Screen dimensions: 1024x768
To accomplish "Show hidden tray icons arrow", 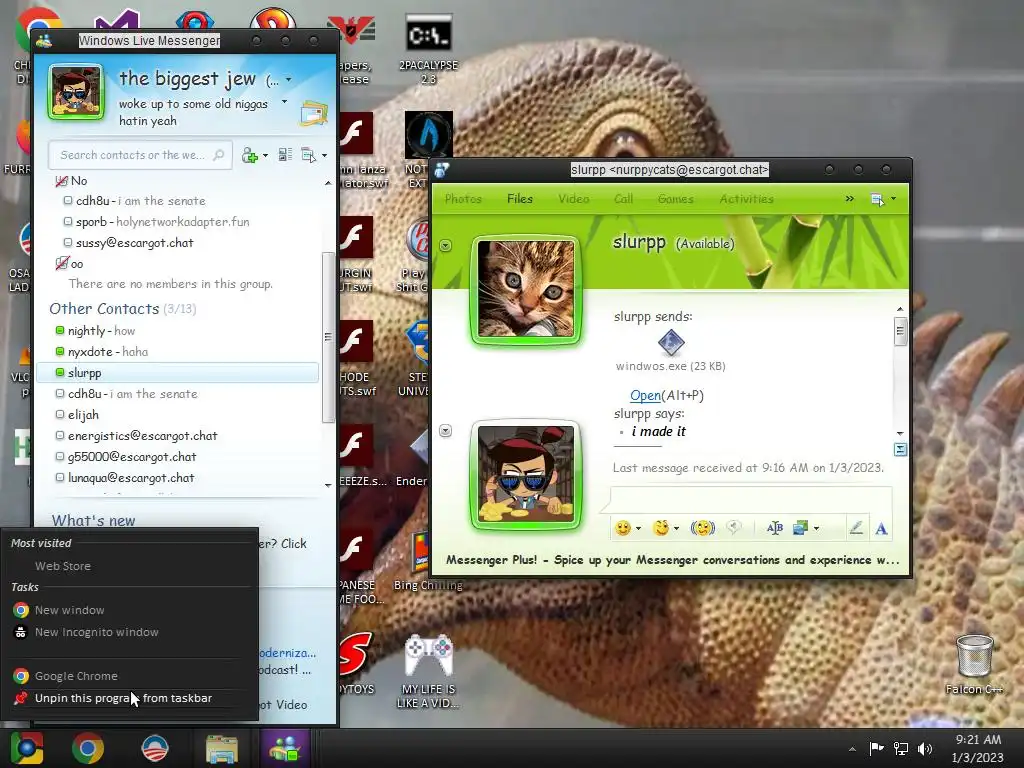I will [x=852, y=749].
